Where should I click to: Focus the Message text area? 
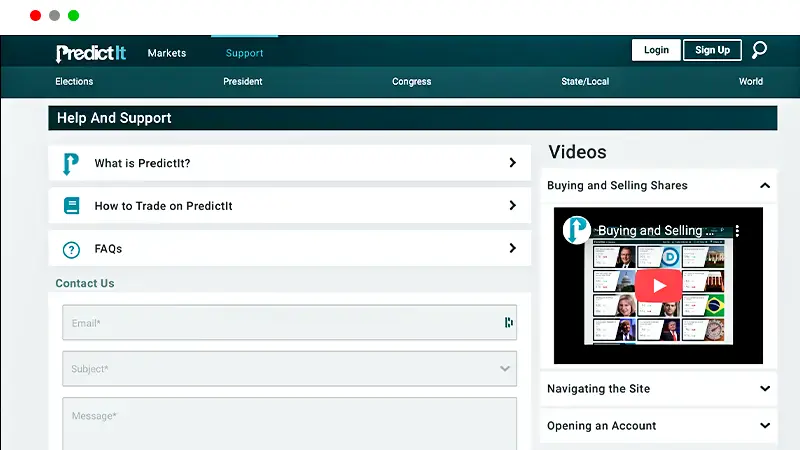pos(289,423)
